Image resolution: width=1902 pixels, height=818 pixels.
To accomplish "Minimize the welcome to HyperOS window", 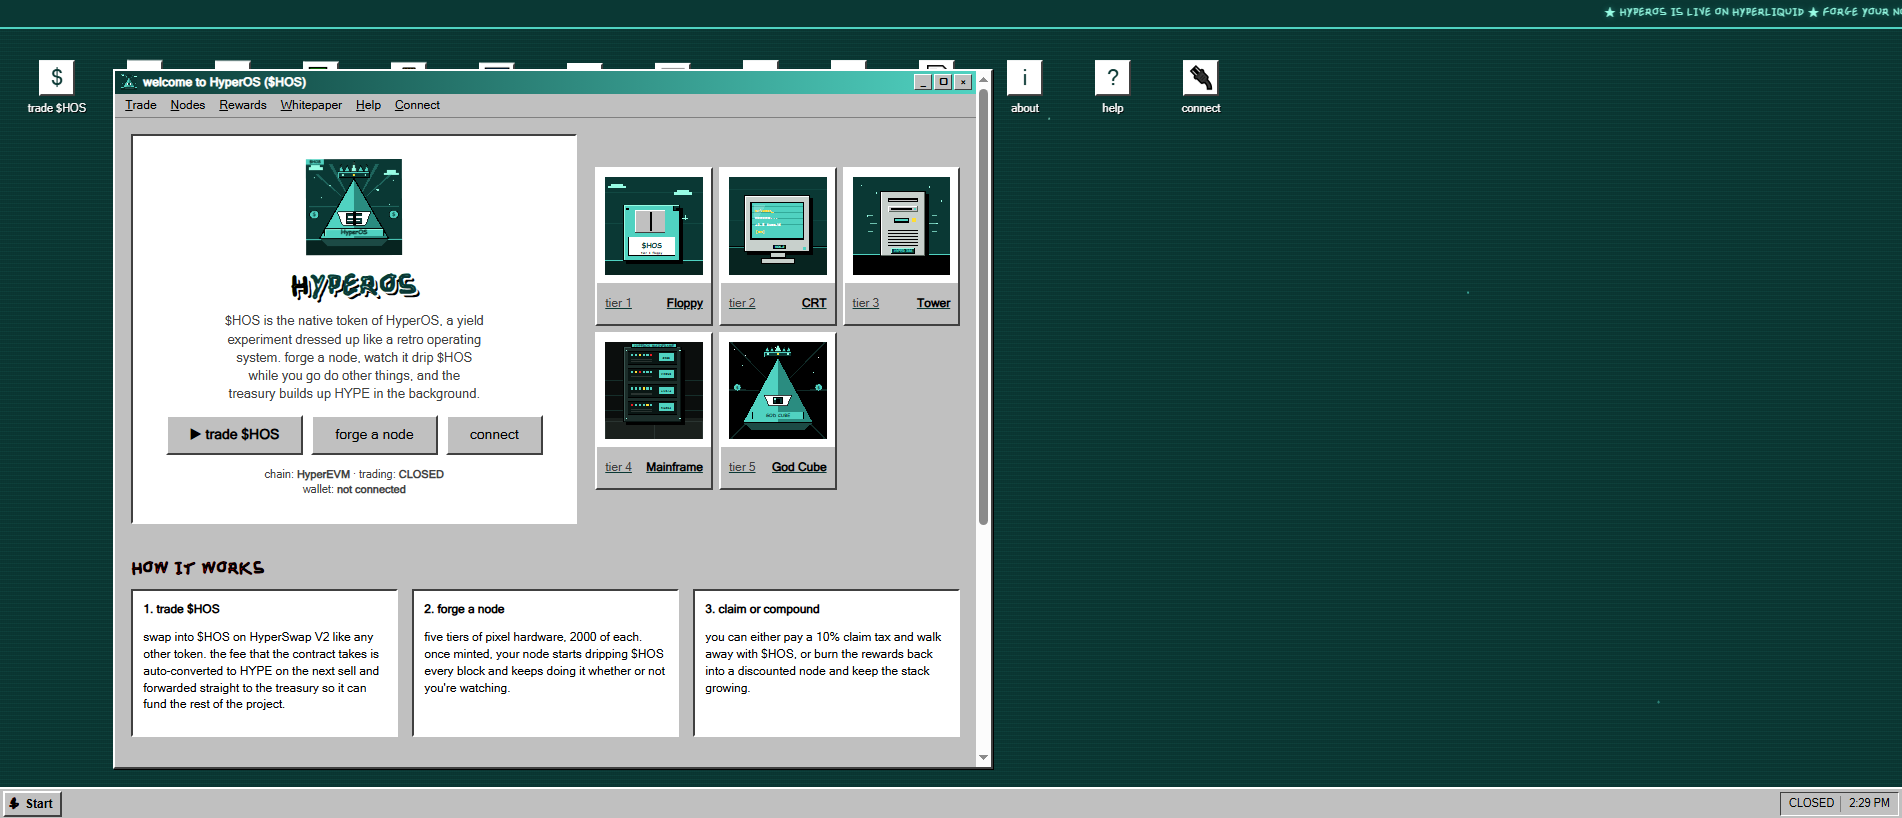I will (x=922, y=82).
